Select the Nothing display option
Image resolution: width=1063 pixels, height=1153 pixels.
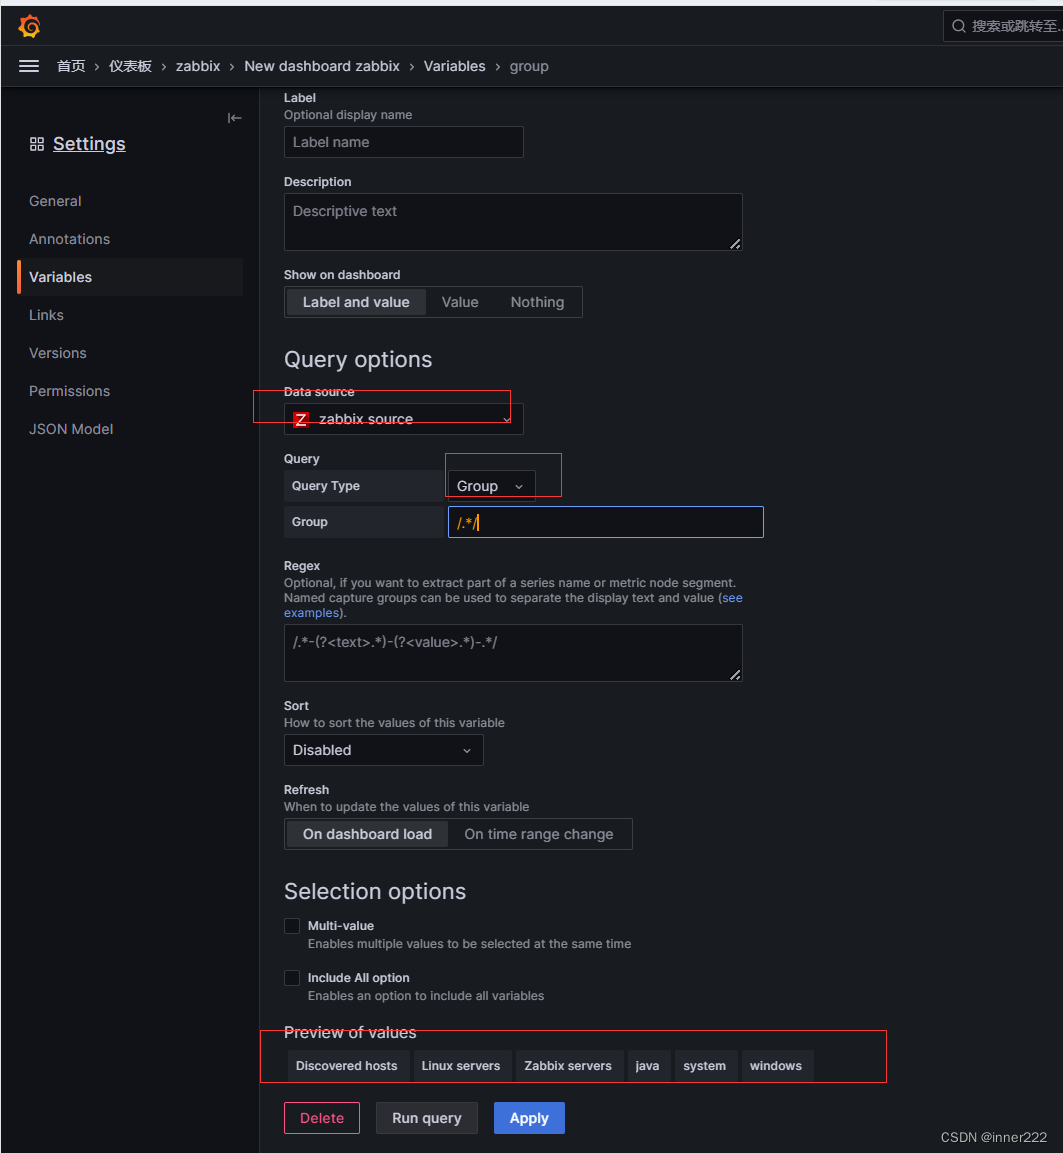click(537, 302)
